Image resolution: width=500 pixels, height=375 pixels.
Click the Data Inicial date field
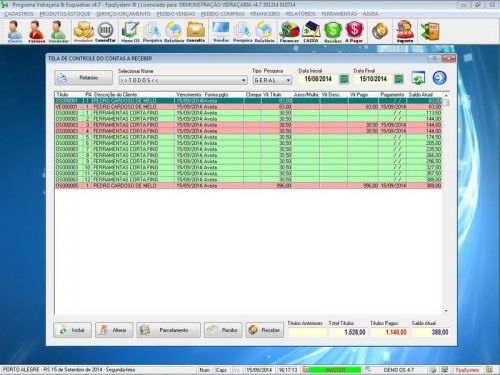tap(318, 79)
